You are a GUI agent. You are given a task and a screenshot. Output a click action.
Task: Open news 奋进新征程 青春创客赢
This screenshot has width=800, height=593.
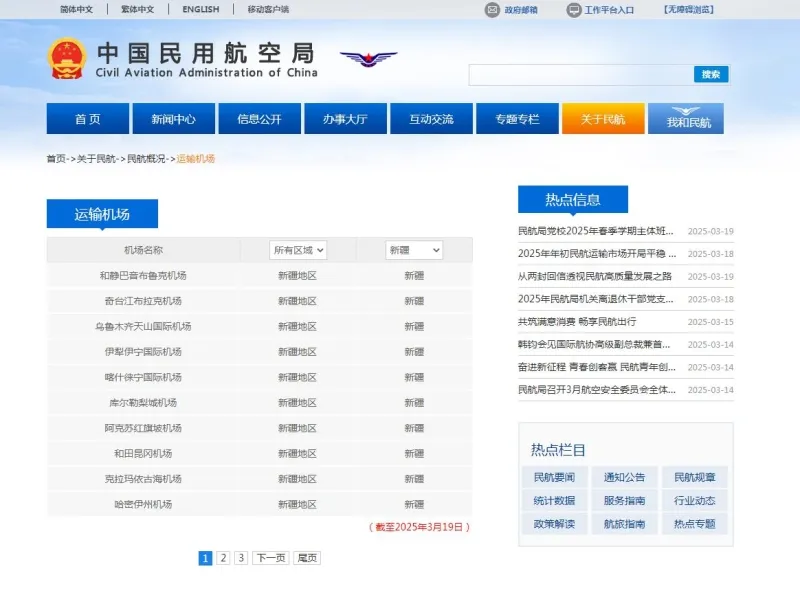click(x=596, y=367)
